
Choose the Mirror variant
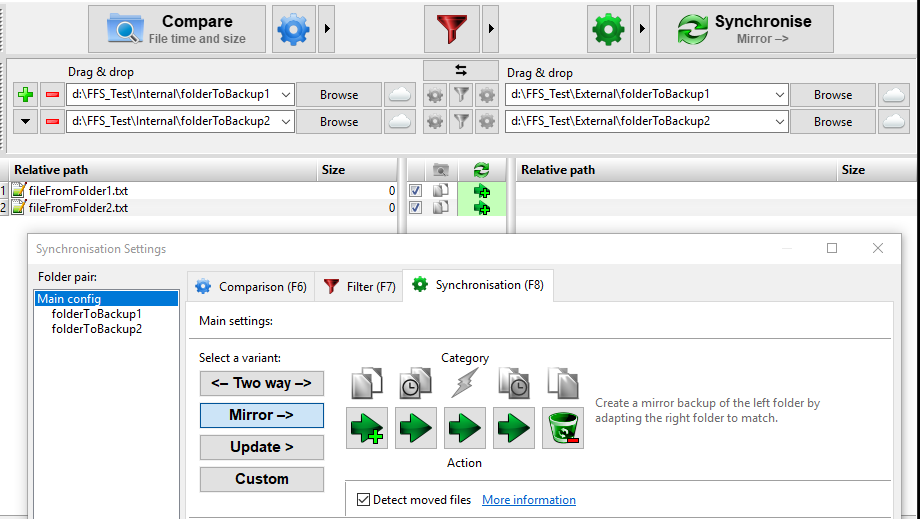point(262,415)
